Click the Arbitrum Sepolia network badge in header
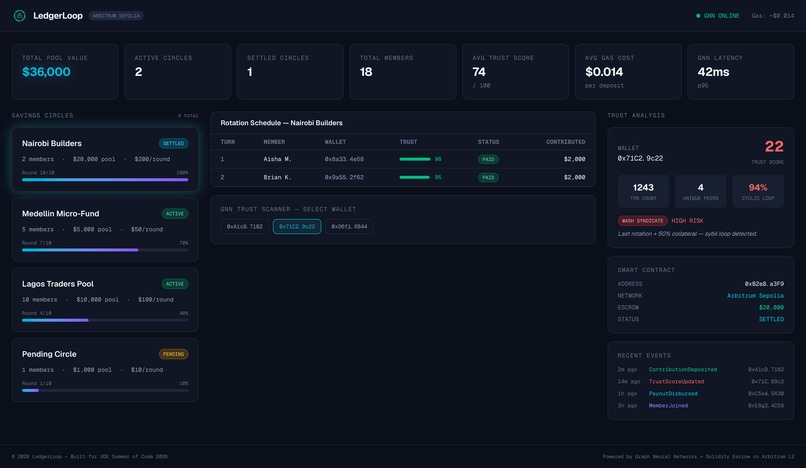Screen dimensions: 806x468 click(116, 16)
